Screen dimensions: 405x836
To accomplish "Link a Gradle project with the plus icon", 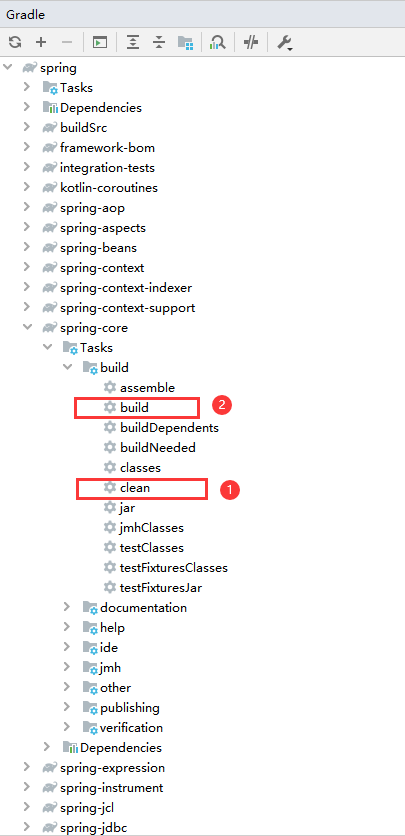I will click(41, 43).
